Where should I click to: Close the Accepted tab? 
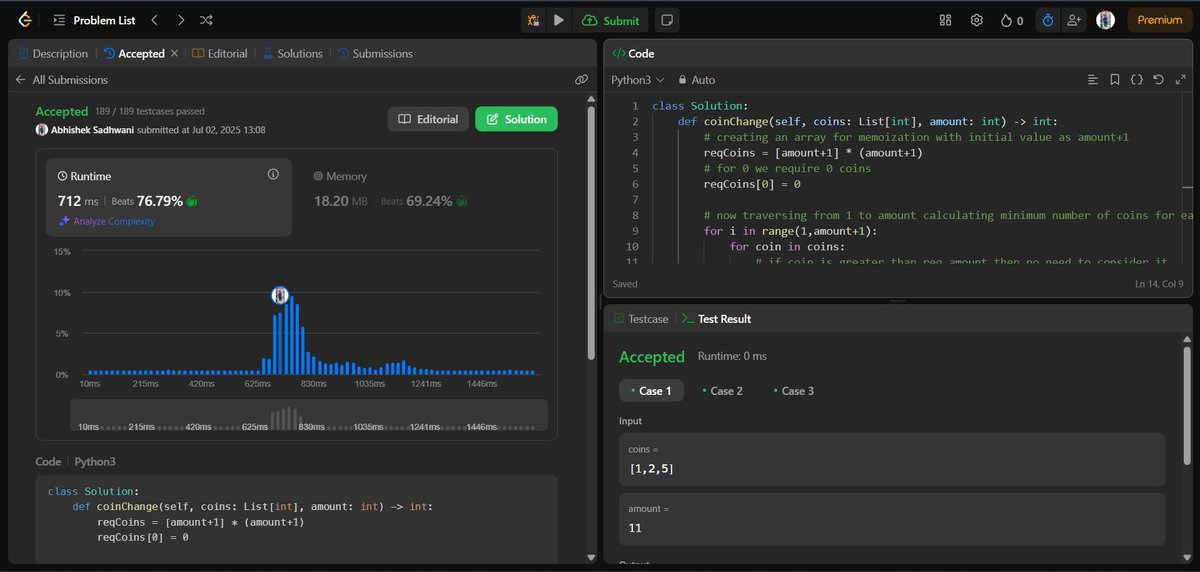(x=175, y=54)
